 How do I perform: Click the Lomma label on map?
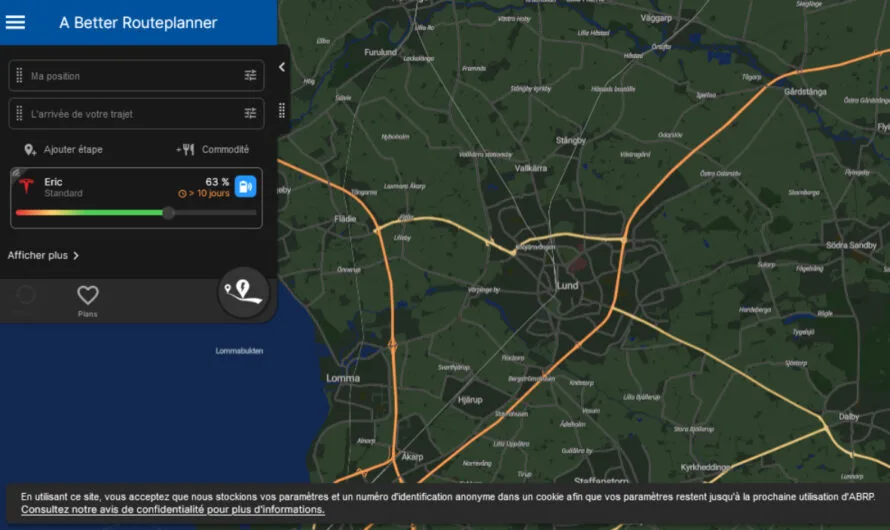coord(343,378)
